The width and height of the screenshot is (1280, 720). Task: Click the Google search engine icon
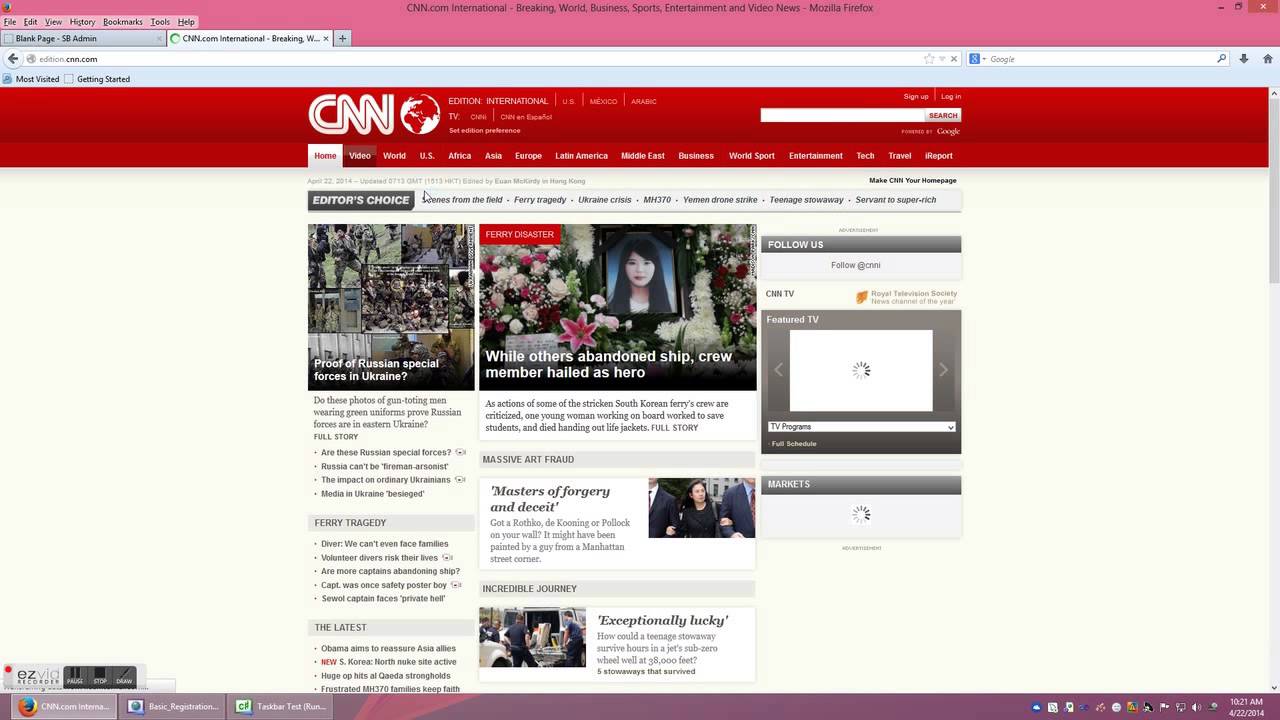point(974,59)
